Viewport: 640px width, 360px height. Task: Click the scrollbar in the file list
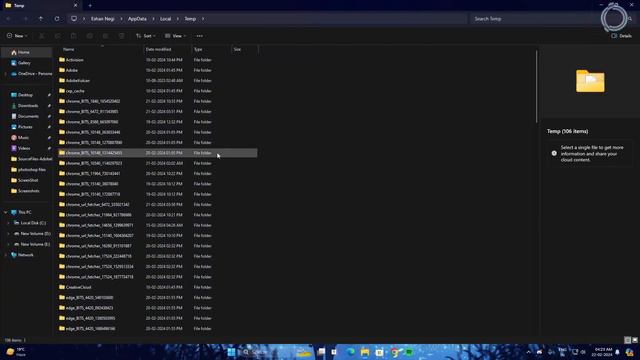pyautogui.click(x=537, y=86)
